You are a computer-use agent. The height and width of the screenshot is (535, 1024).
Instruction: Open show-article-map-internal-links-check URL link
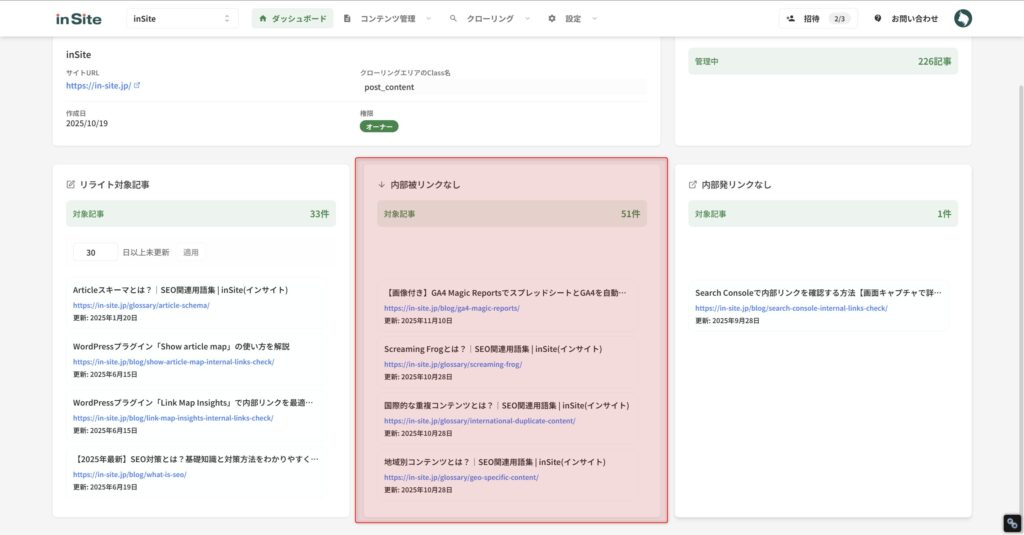pyautogui.click(x=173, y=361)
